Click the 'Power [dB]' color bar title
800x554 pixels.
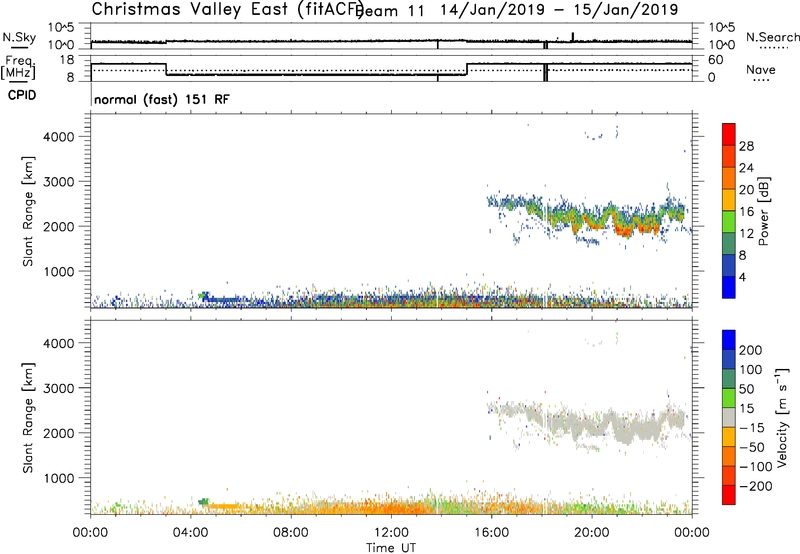[764, 211]
